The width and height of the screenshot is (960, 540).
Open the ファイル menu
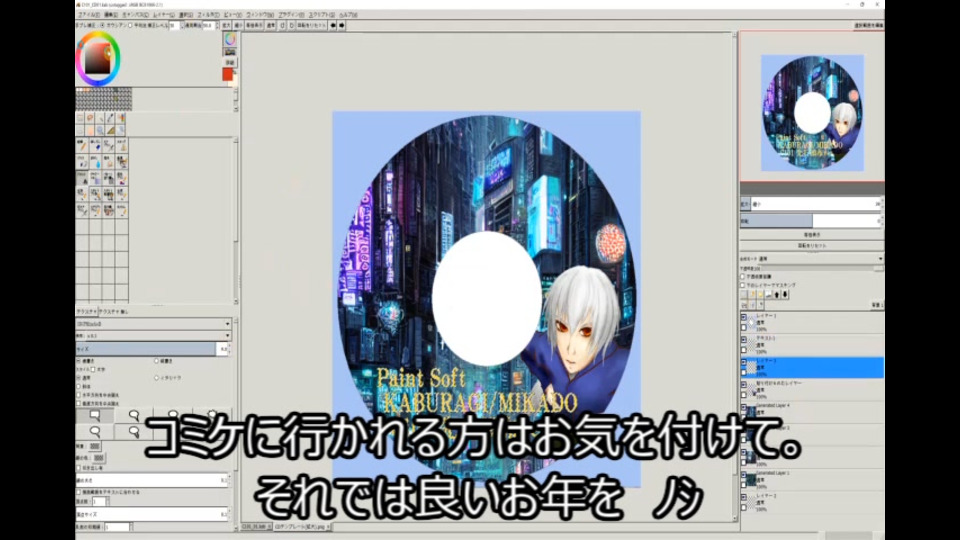coord(89,15)
